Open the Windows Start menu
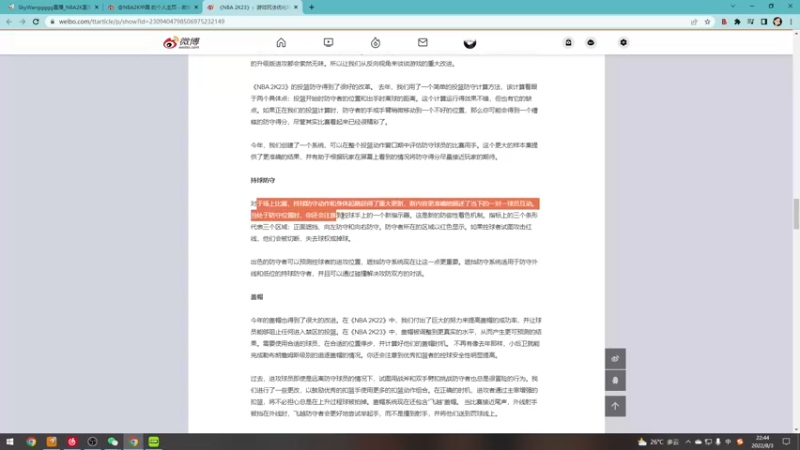This screenshot has height=450, width=800. coord(10,442)
